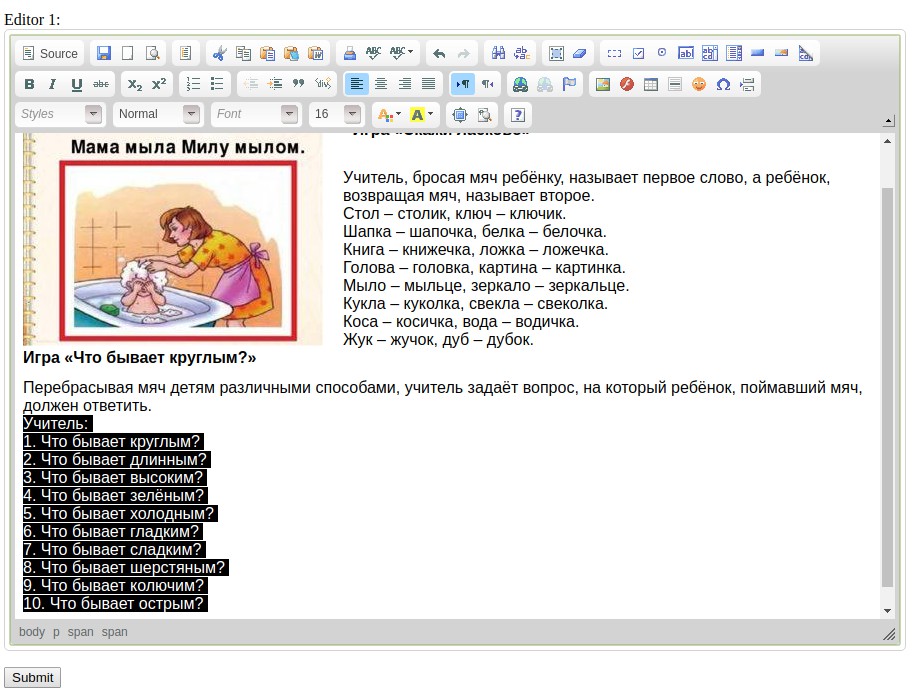The height and width of the screenshot is (697, 913).
Task: Insert a Hidden Field
Action: point(806,54)
